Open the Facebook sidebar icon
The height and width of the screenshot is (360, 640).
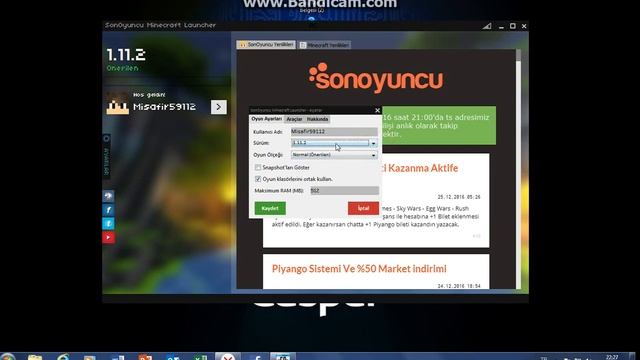108,210
